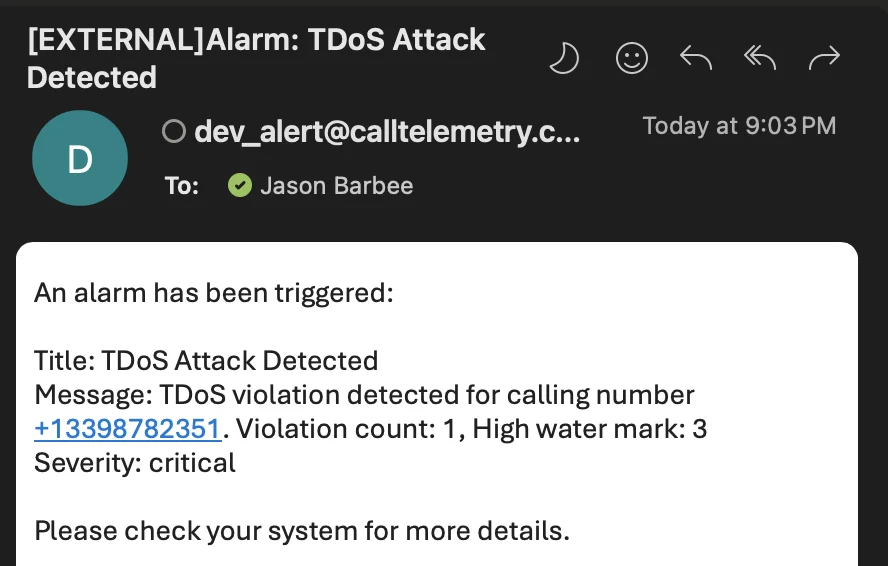Forward this alarm email
The height and width of the screenshot is (566, 888).
pyautogui.click(x=824, y=59)
